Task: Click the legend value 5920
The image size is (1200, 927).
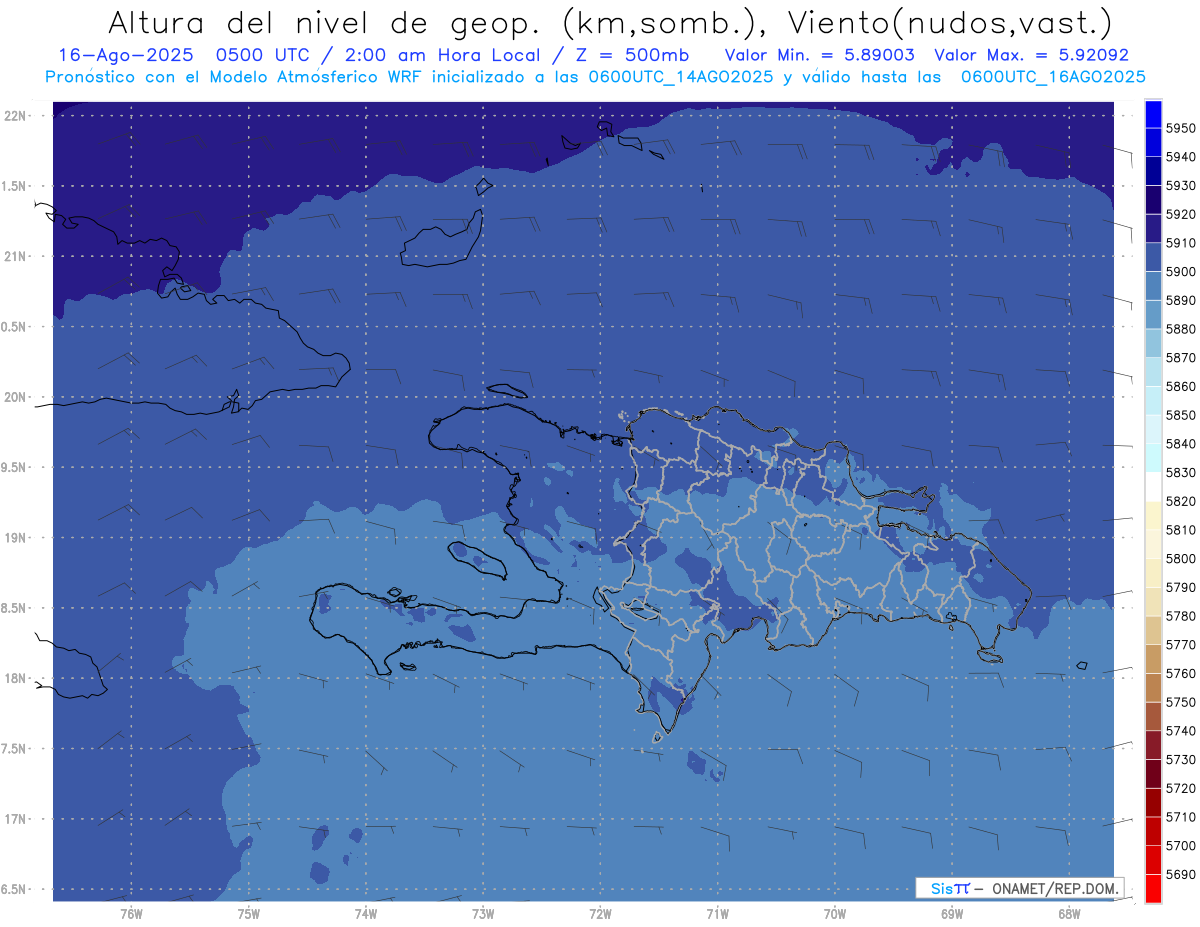Action: coord(1180,214)
